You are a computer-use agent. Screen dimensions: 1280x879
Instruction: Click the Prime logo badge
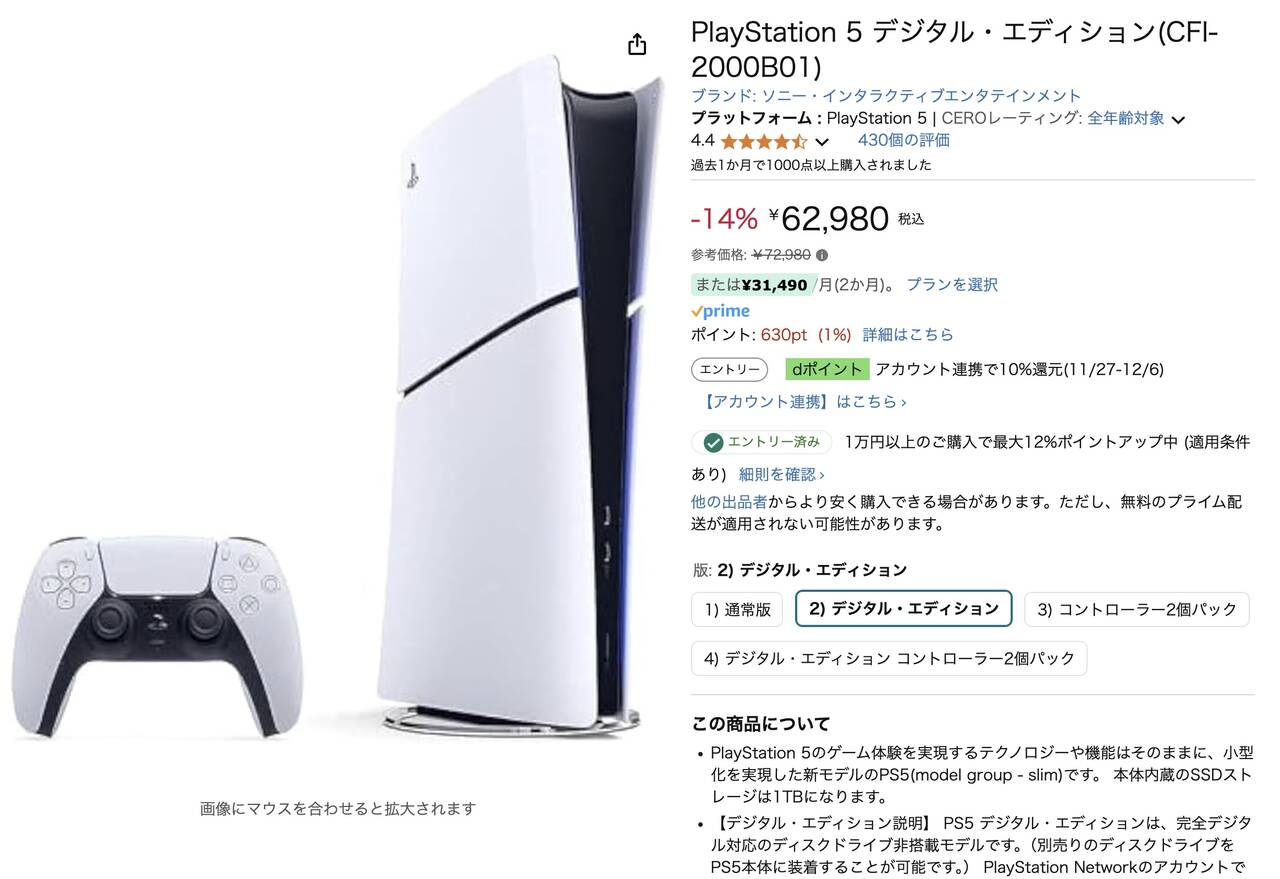720,311
